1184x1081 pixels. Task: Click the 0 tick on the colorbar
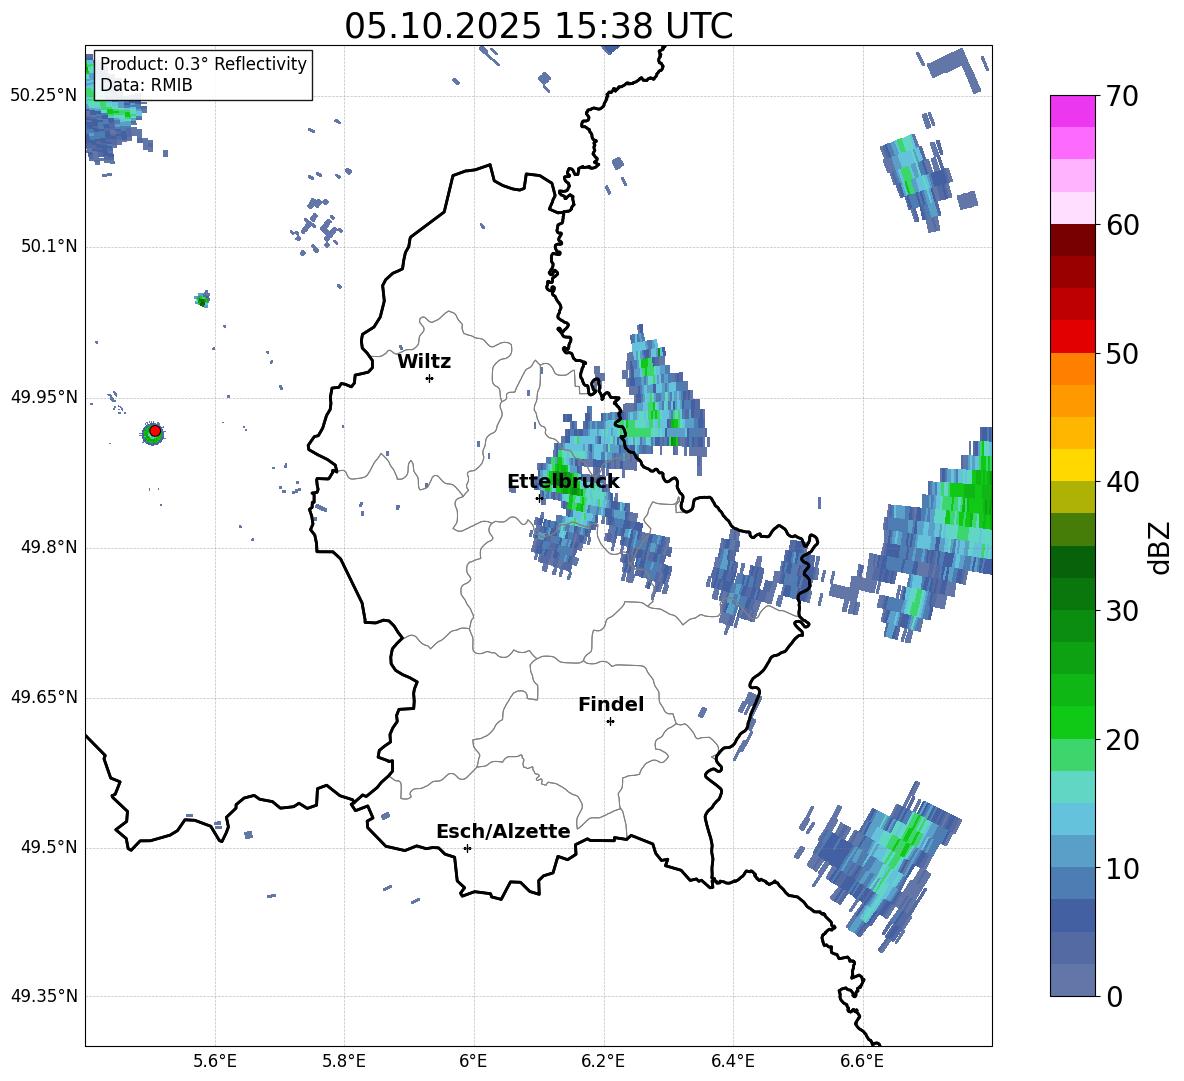tap(1114, 997)
